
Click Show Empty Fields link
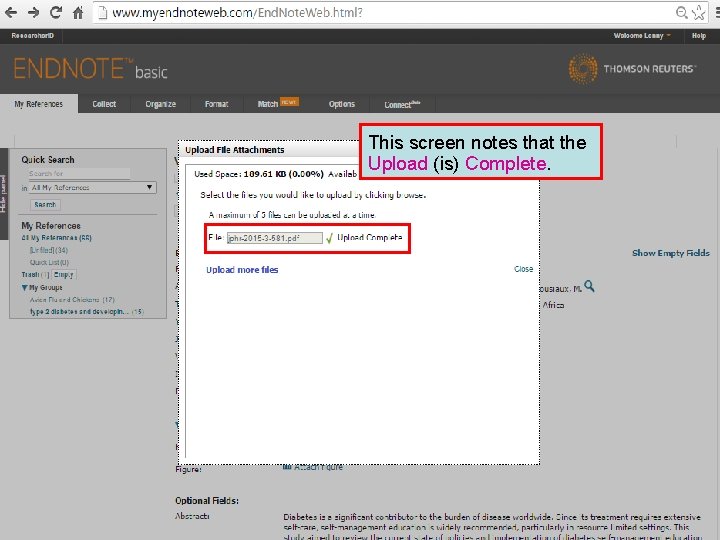tap(671, 253)
